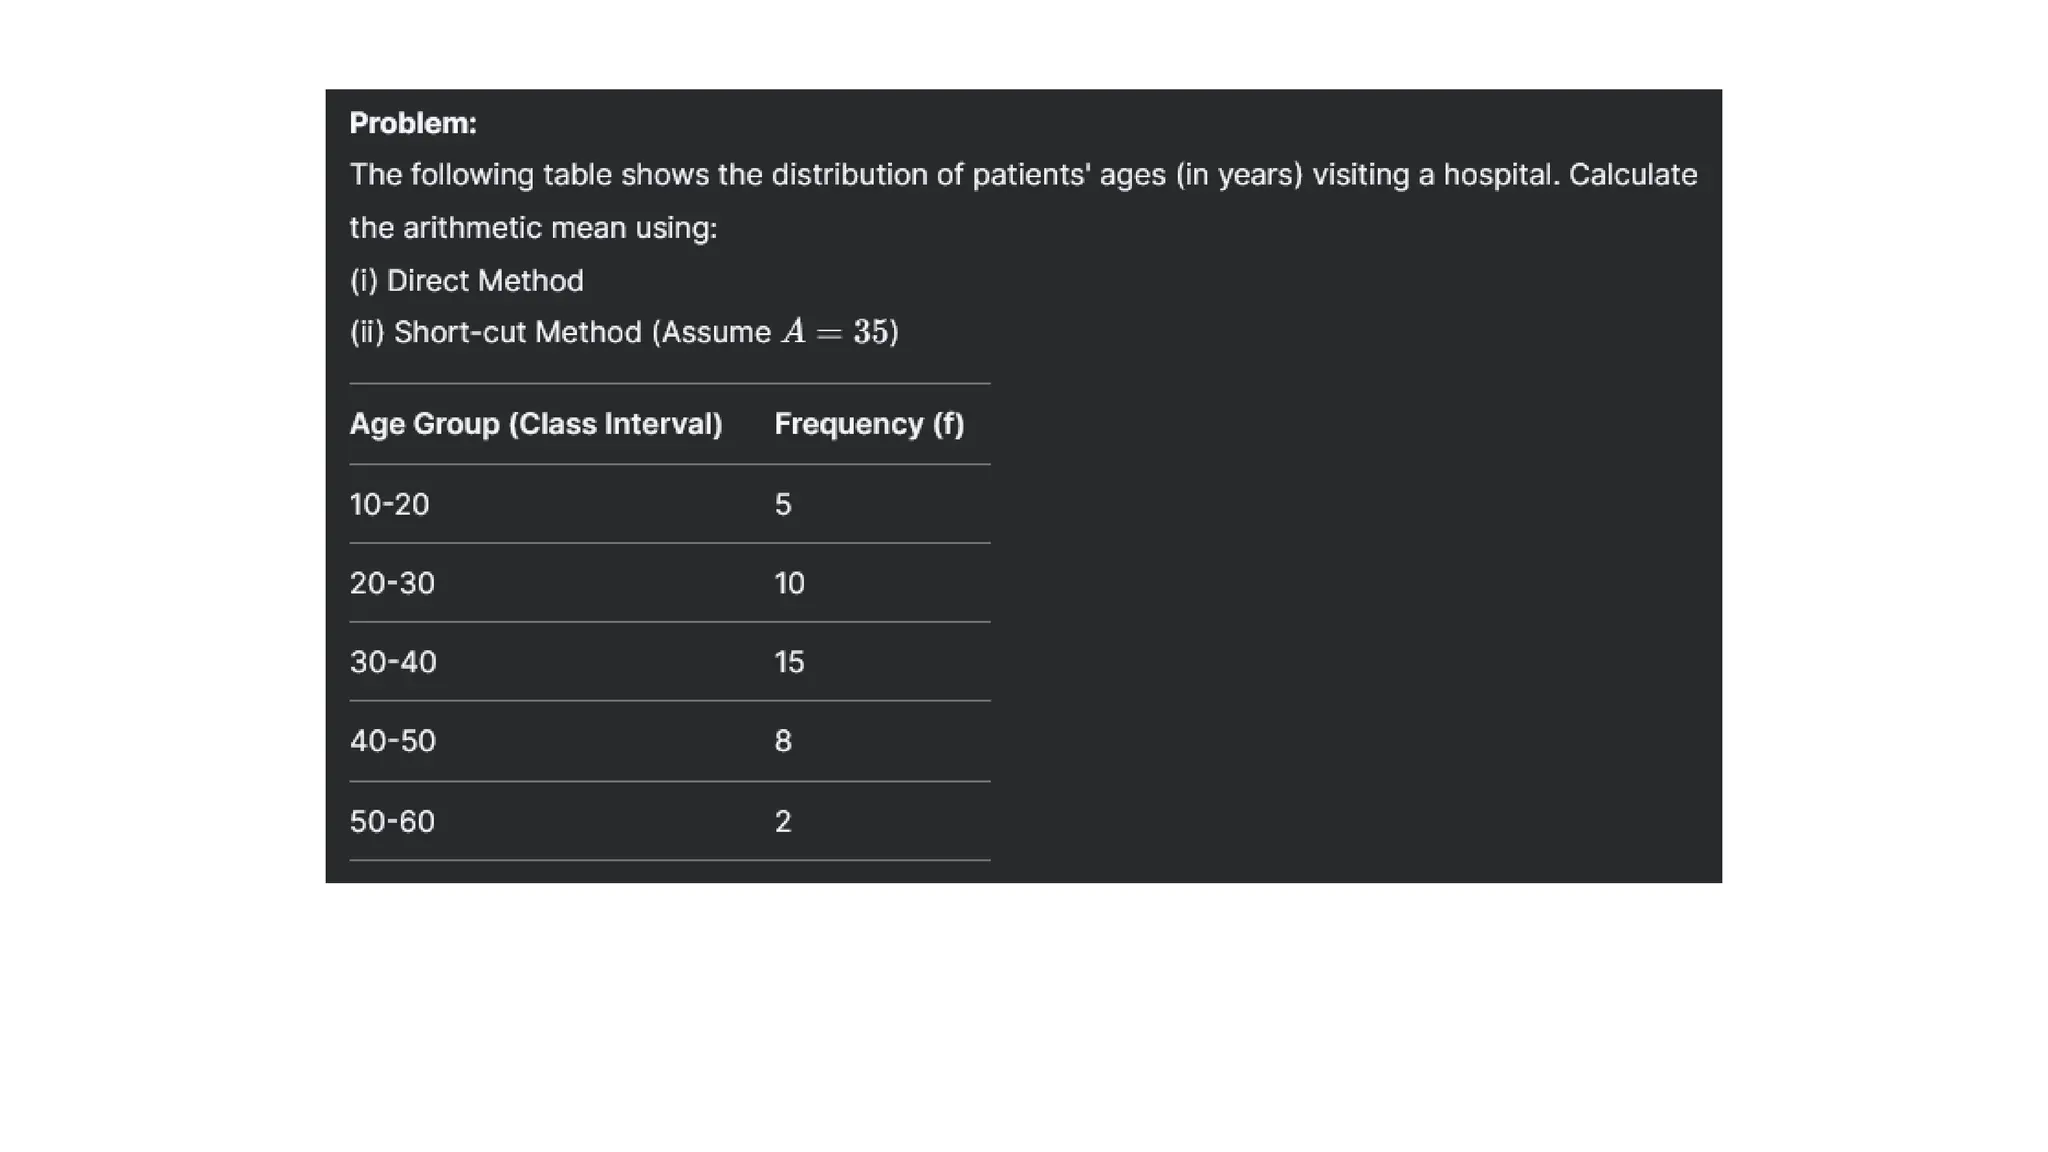This screenshot has width=2048, height=1152.
Task: Click the "Frequency (f)" column header
Action: coord(869,424)
